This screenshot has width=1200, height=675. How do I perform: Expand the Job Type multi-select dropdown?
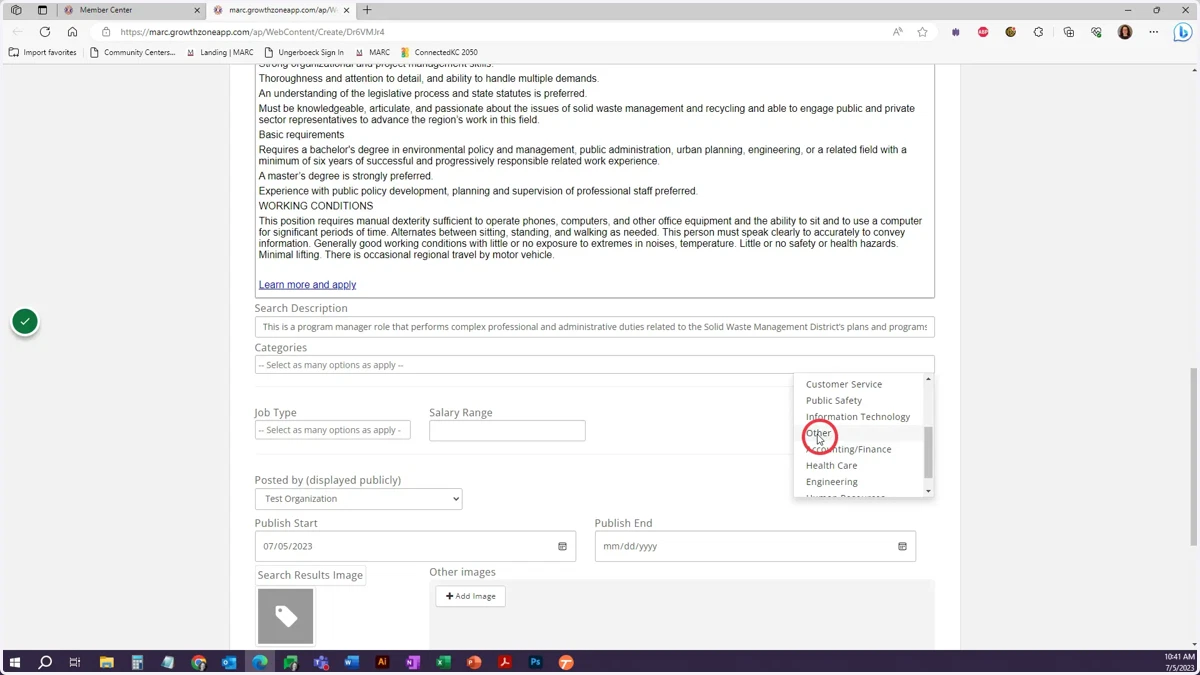click(332, 430)
